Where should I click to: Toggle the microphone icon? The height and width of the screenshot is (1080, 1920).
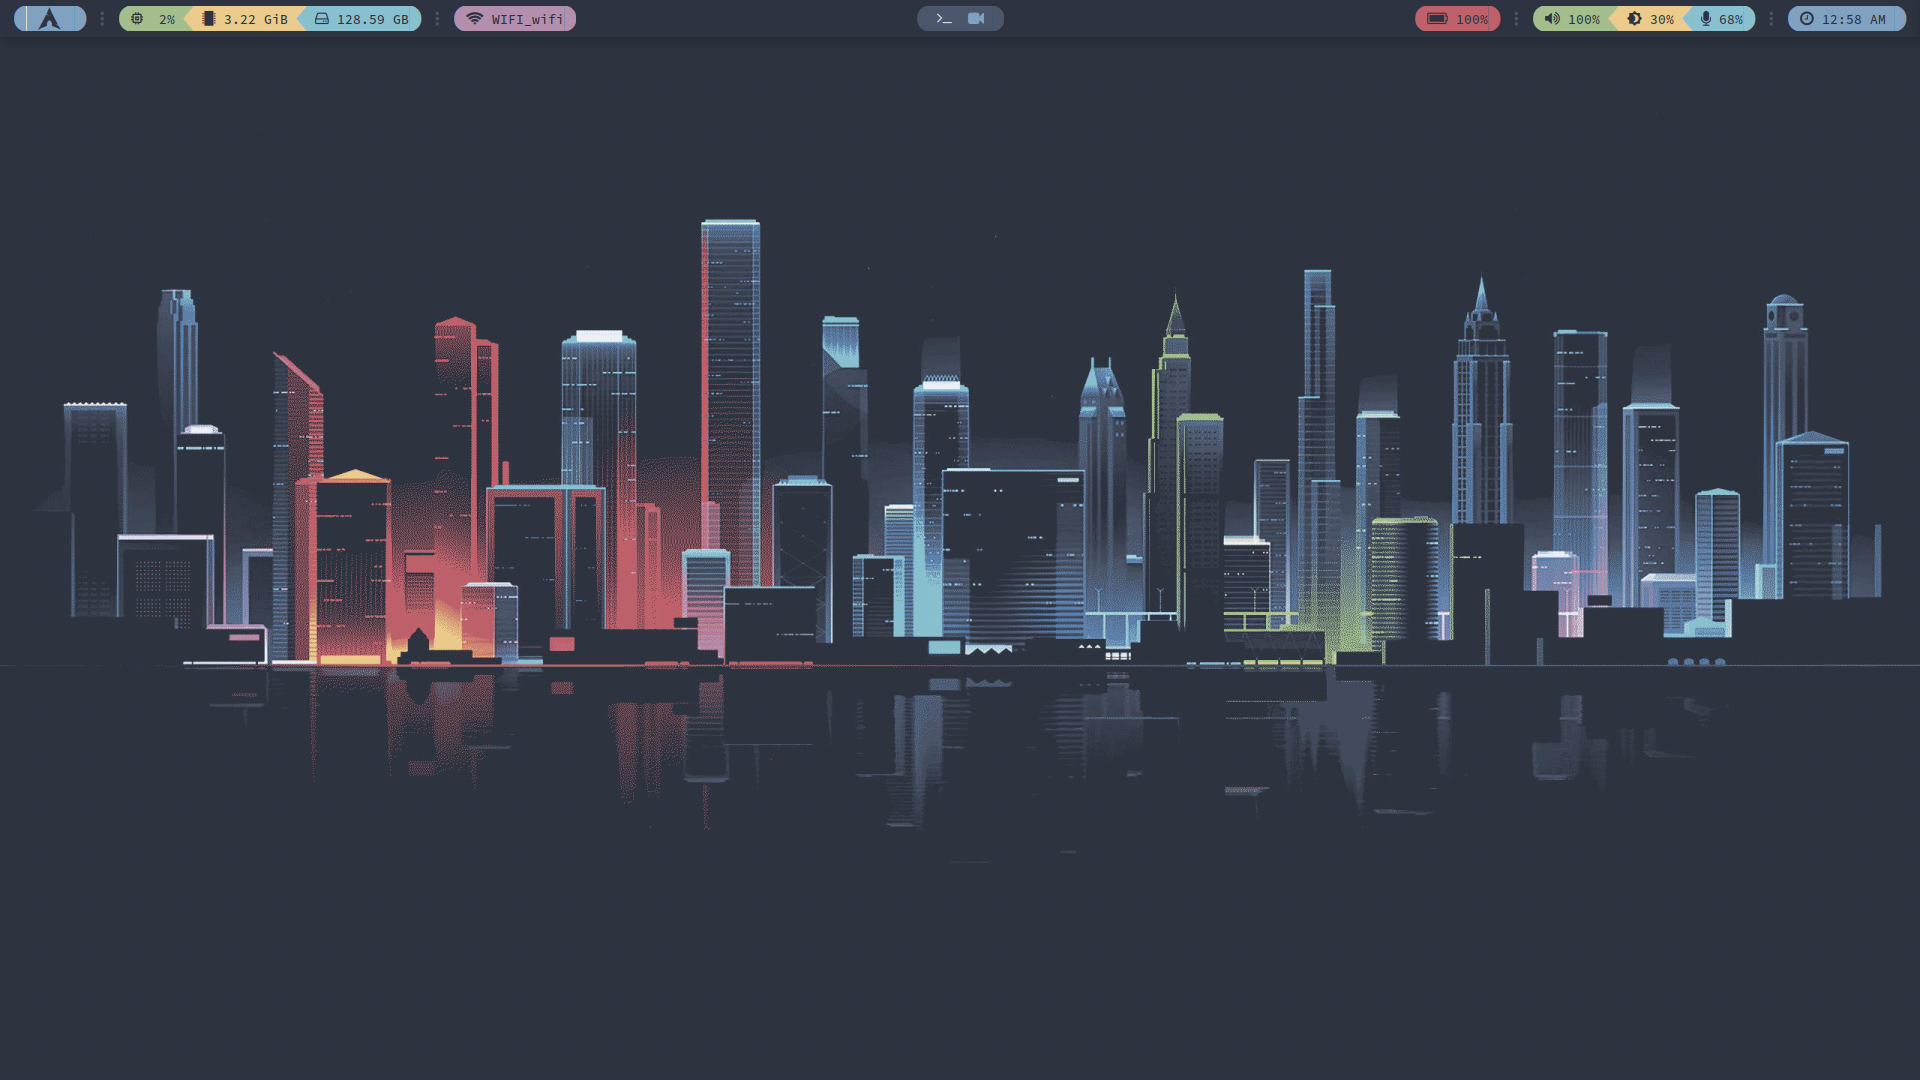coord(1705,19)
